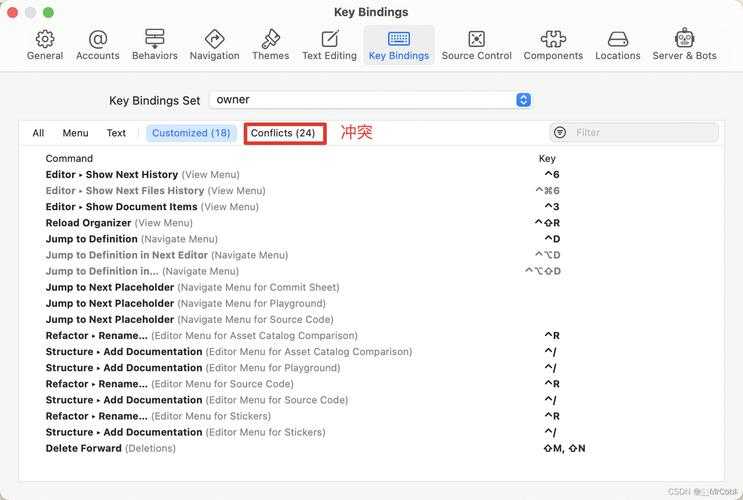
Task: Open the Server & Bots preferences pane
Action: [684, 45]
